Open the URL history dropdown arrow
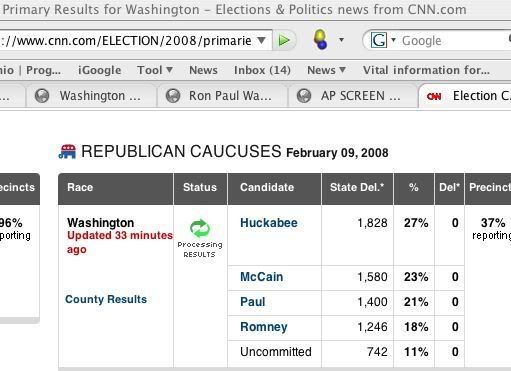 pos(262,41)
